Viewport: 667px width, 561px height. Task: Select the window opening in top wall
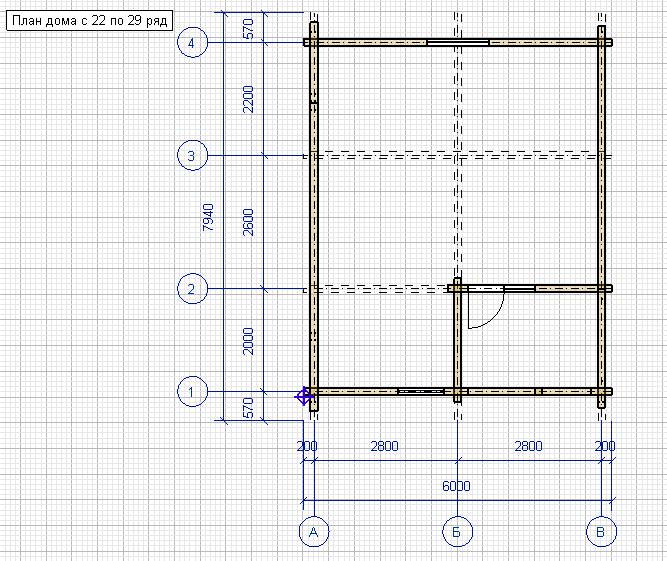point(458,43)
